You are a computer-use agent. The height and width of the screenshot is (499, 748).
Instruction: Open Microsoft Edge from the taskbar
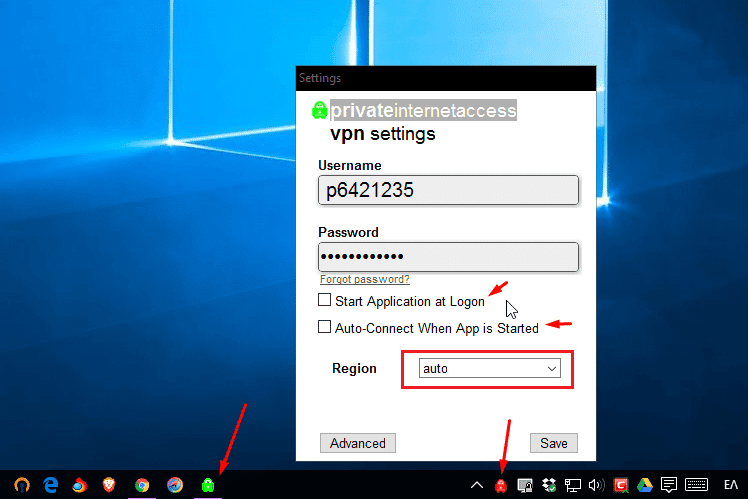(51, 485)
